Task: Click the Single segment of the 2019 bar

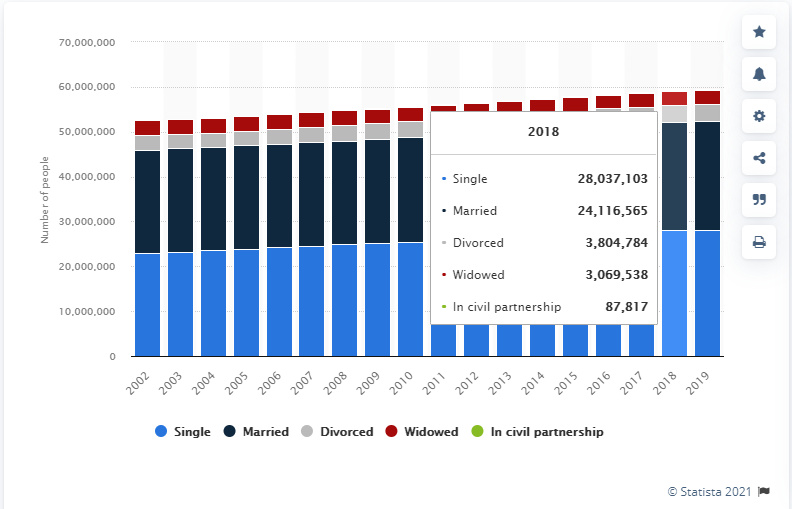Action: point(707,293)
